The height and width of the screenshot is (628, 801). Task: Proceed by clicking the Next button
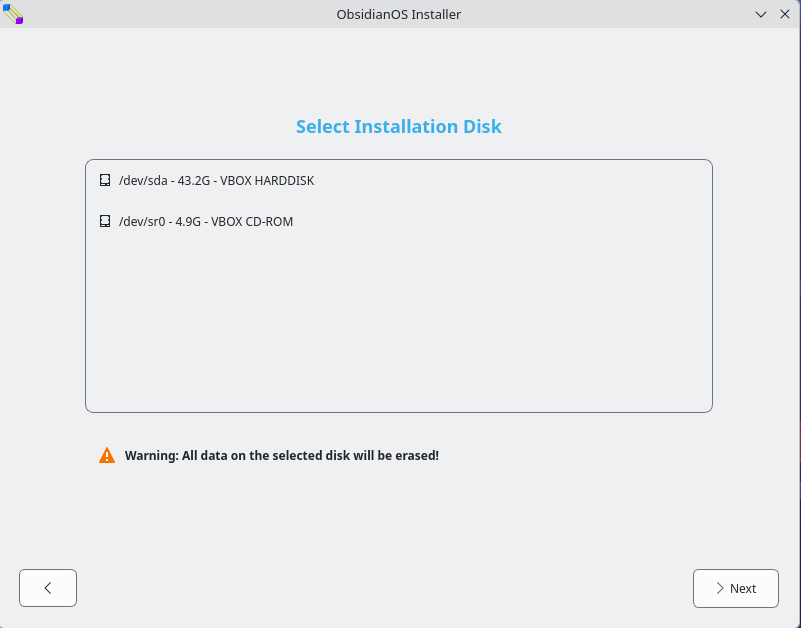pyautogui.click(x=736, y=588)
